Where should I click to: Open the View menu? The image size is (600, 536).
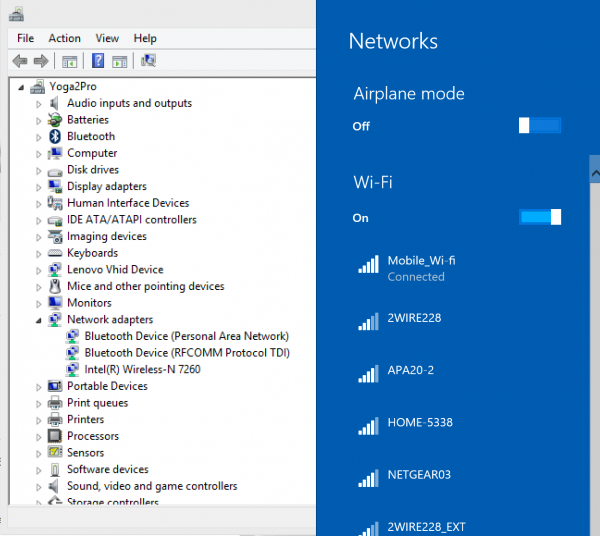(107, 38)
